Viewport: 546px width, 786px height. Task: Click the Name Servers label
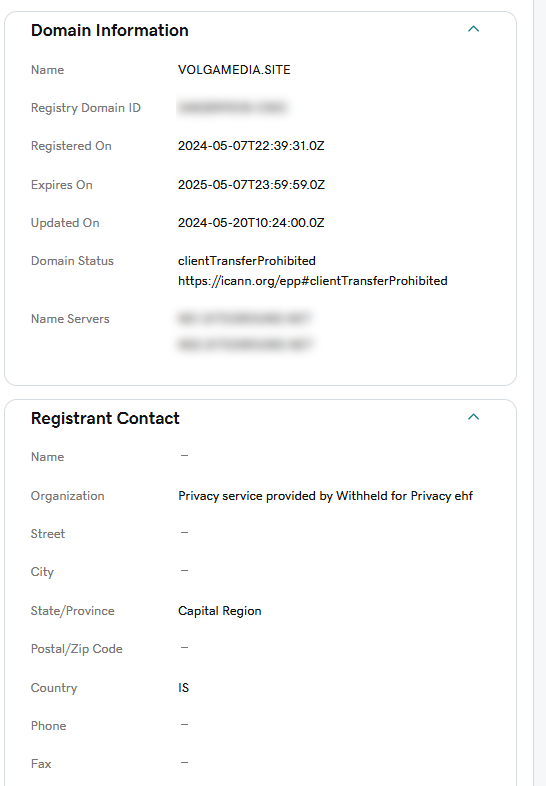[x=70, y=319]
